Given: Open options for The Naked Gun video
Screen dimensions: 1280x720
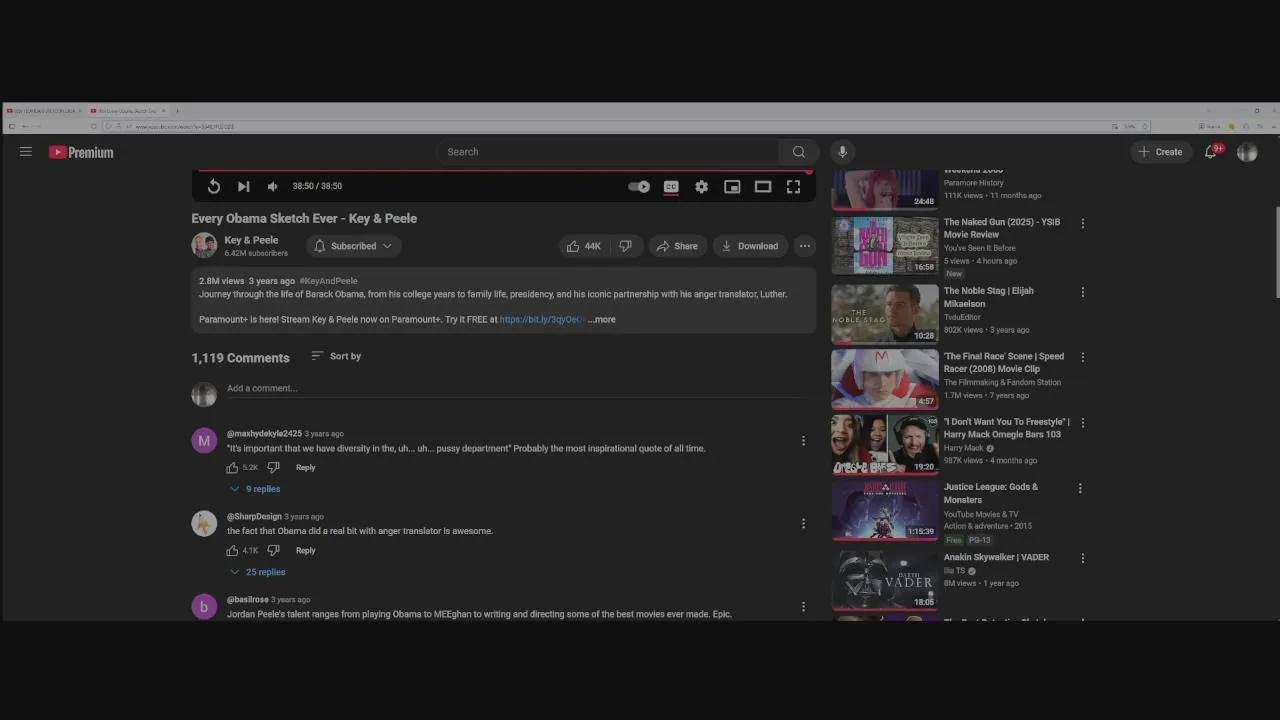Looking at the screenshot, I should tap(1082, 223).
